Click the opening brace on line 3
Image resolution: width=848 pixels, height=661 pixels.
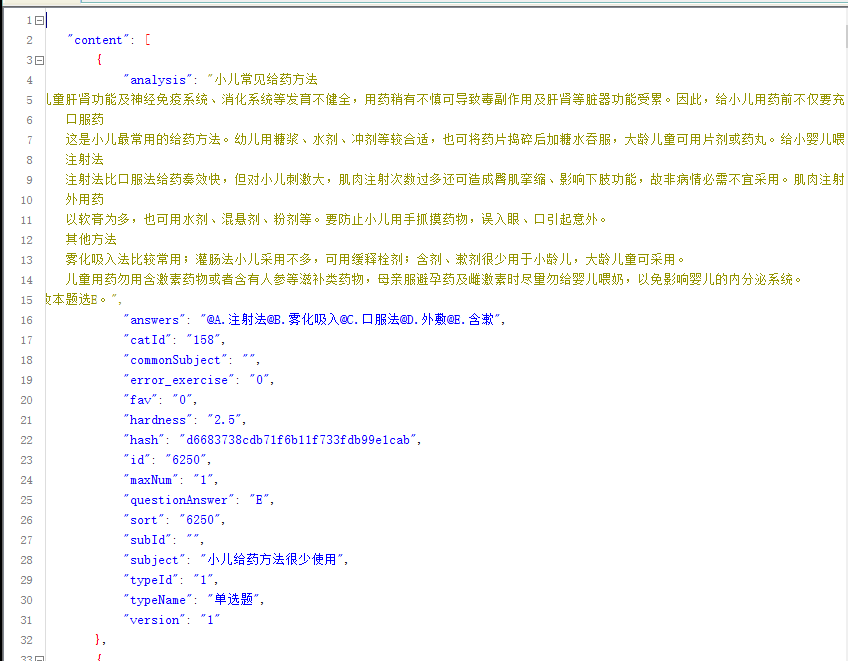click(99, 60)
